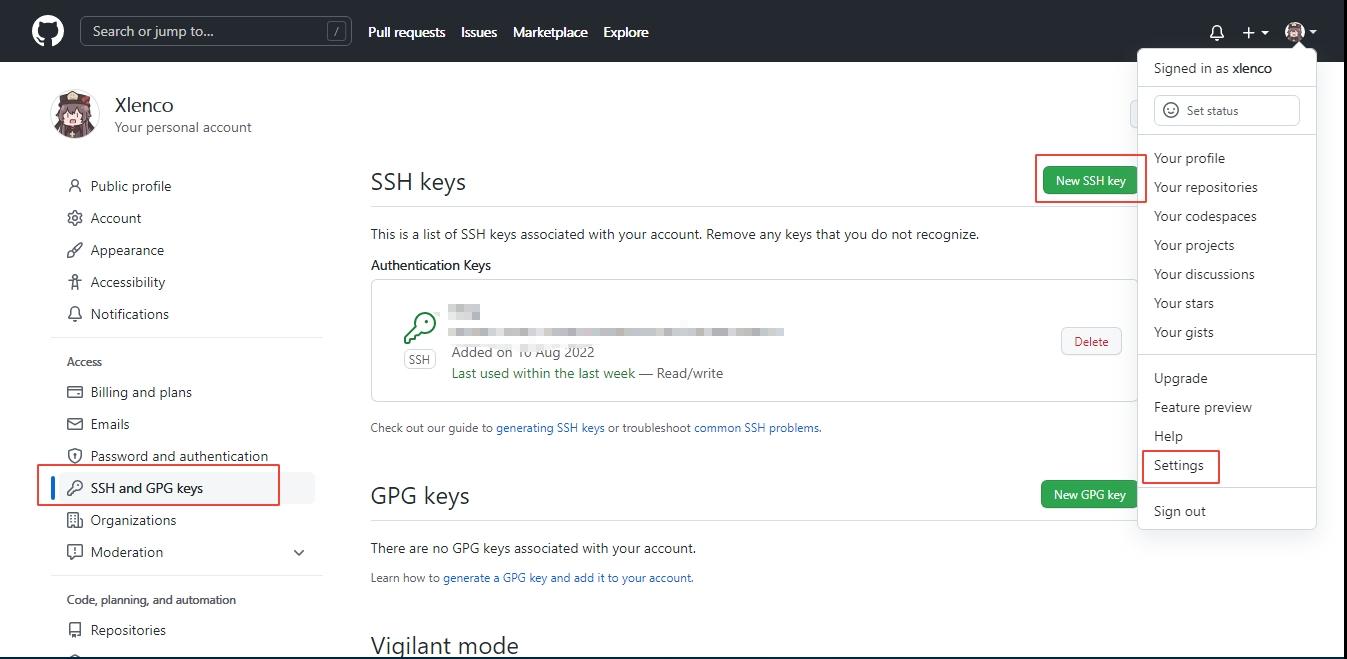Select Settings from the user menu
The width and height of the screenshot is (1347, 659).
tap(1179, 465)
